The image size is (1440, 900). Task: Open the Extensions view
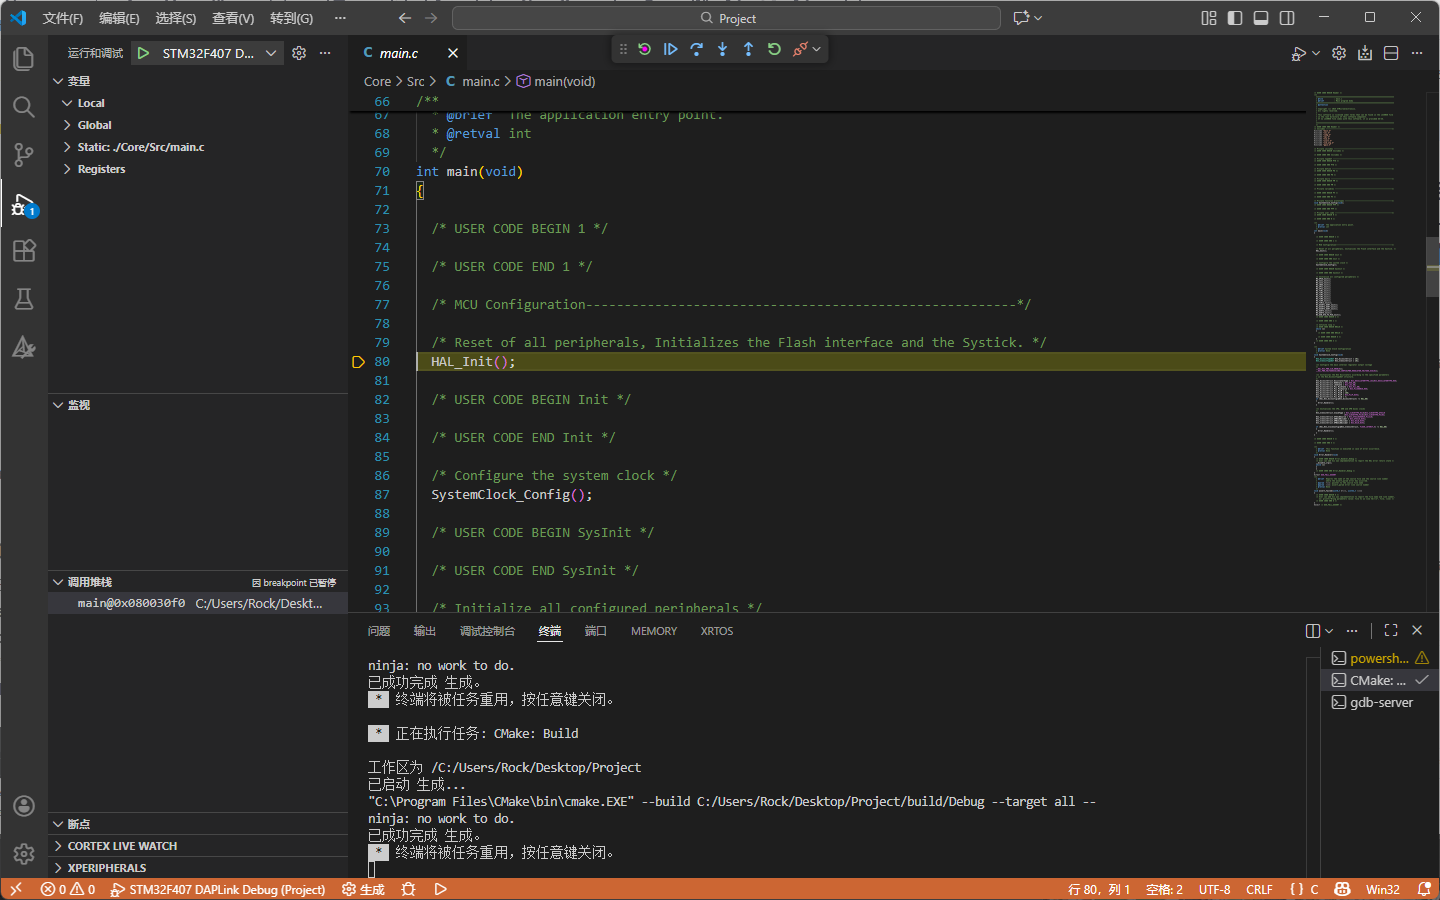(x=23, y=251)
